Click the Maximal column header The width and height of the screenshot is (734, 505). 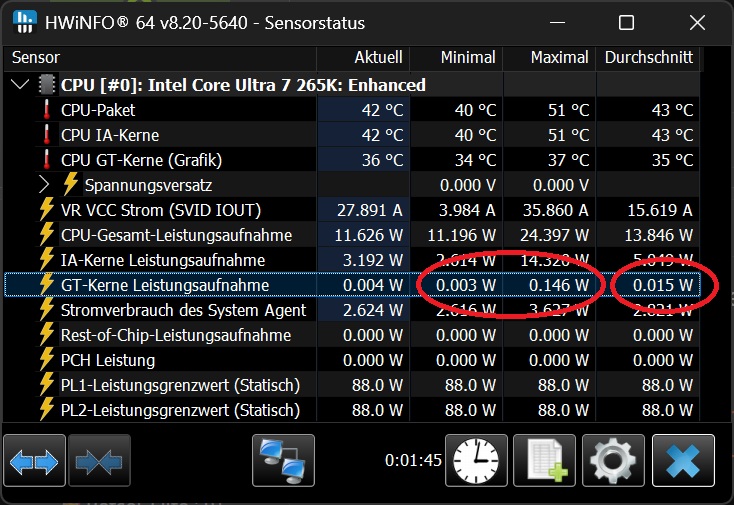[x=550, y=58]
